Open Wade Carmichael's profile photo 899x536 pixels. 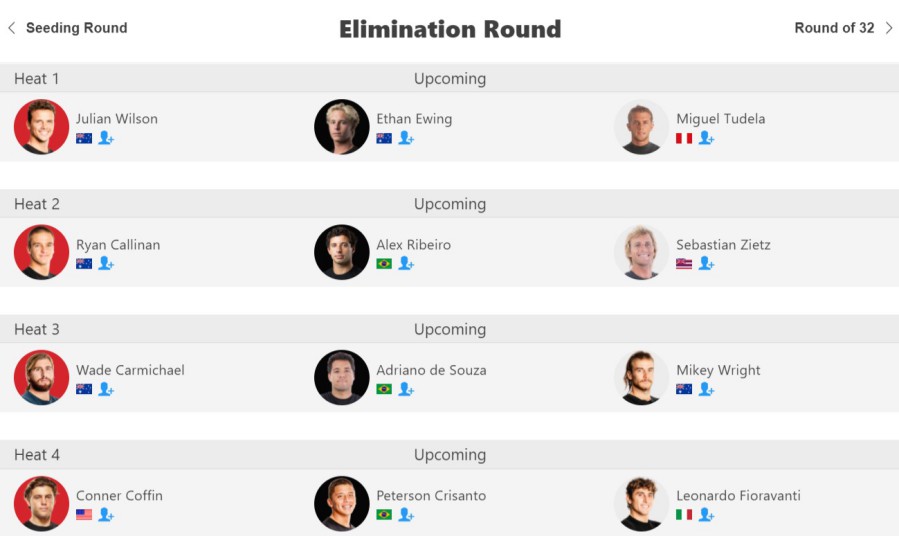41,378
